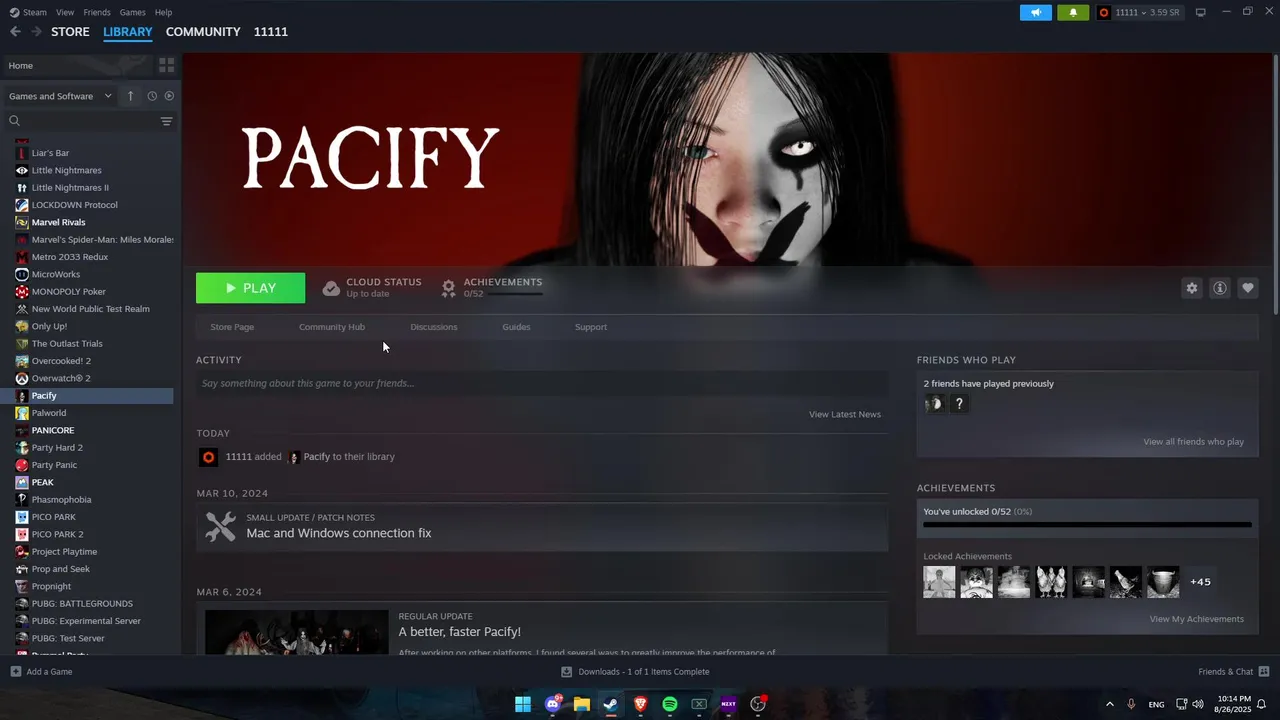Toggle the library grid view icon
Viewport: 1280px width, 720px height.
click(x=166, y=65)
